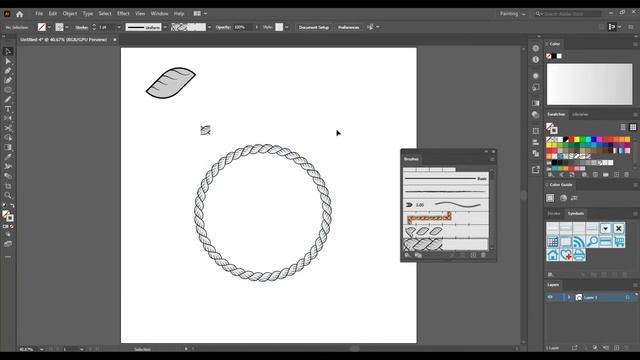This screenshot has width=640, height=360.
Task: Open the Uniform variable width profile dropdown
Action: [x=165, y=27]
